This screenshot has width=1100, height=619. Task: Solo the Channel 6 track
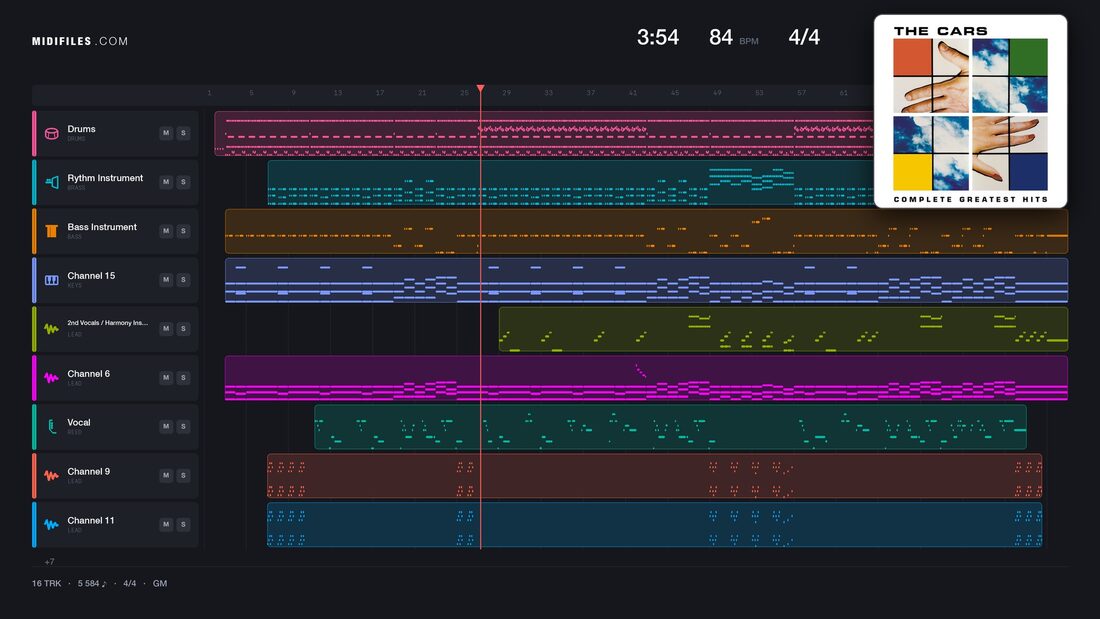[x=183, y=378]
